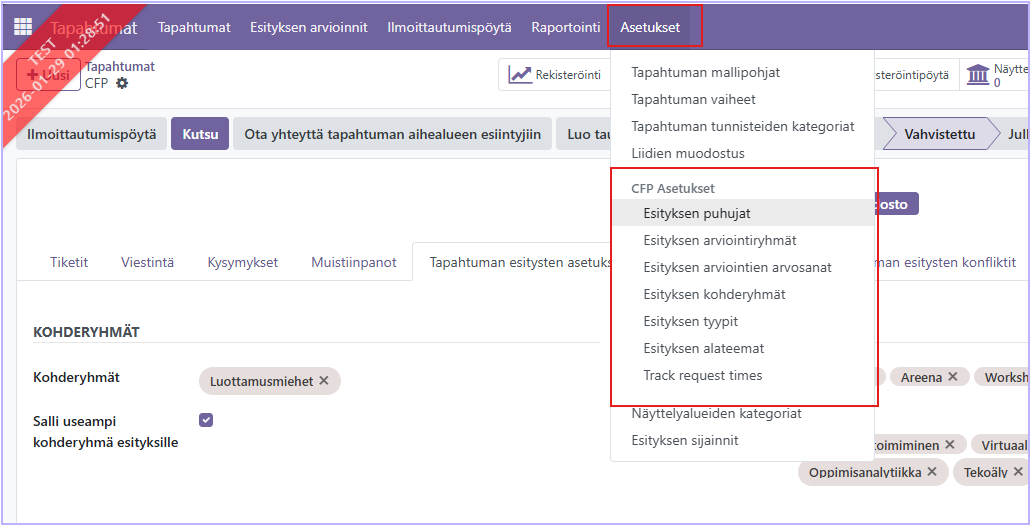Click the Kutsu button
The width and height of the screenshot is (1030, 526).
coord(200,134)
